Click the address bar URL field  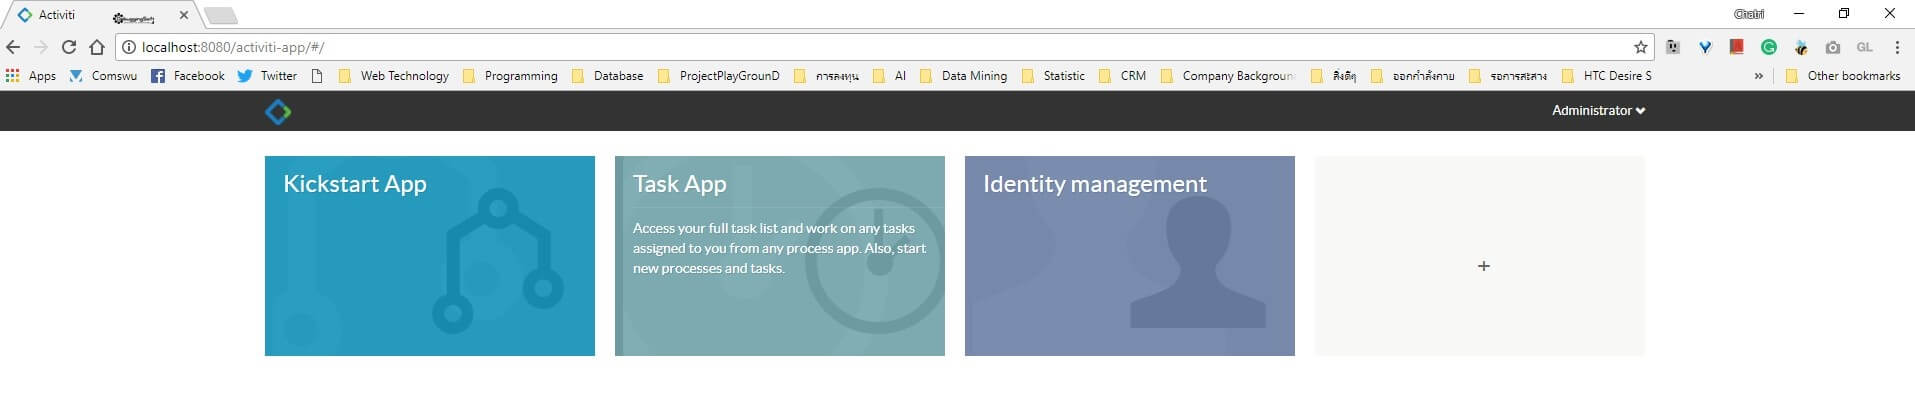pos(800,47)
